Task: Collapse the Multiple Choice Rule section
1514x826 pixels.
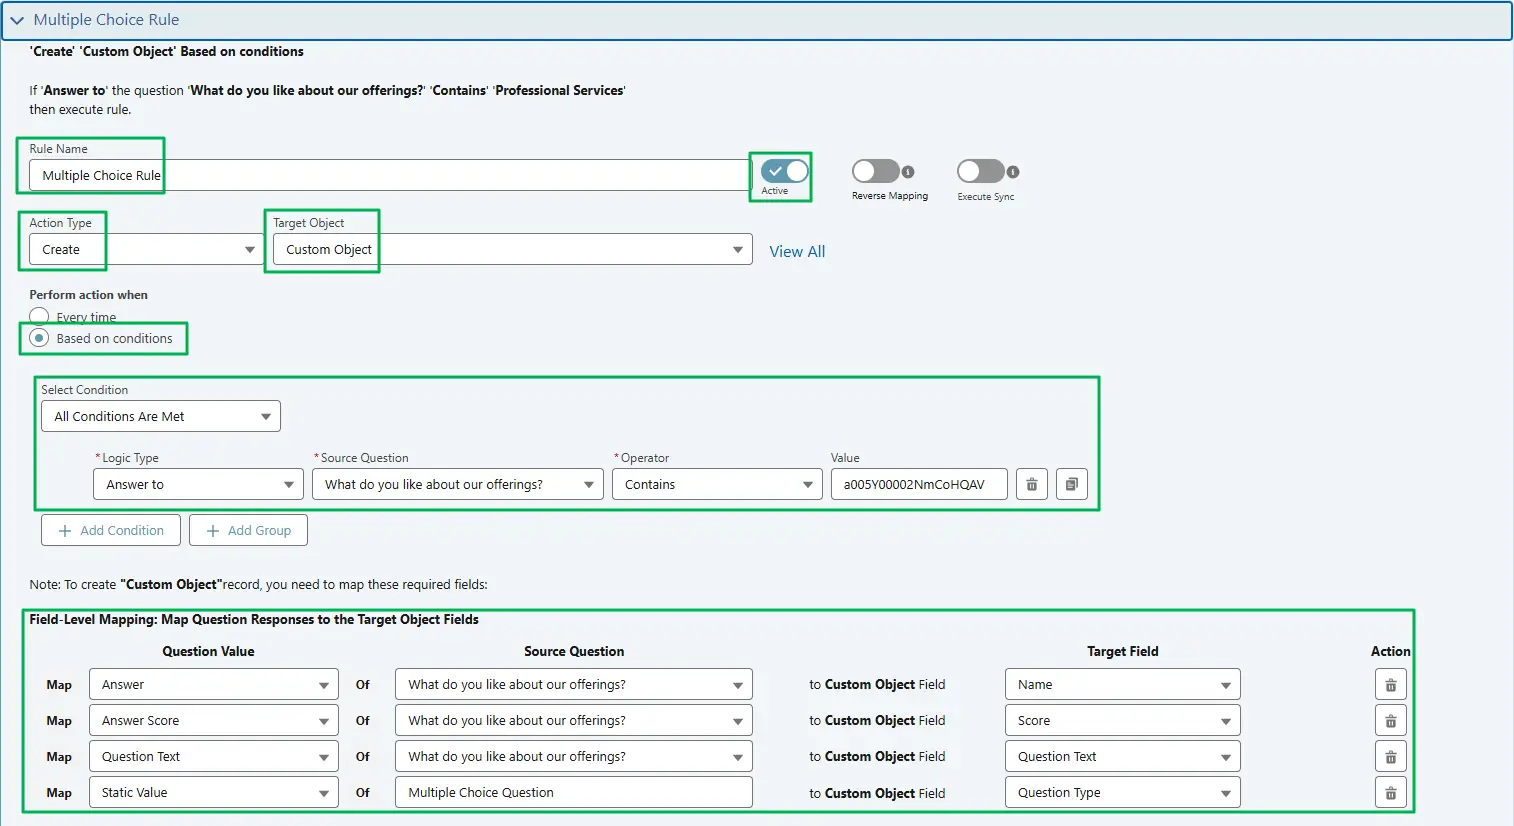Action: tap(17, 19)
